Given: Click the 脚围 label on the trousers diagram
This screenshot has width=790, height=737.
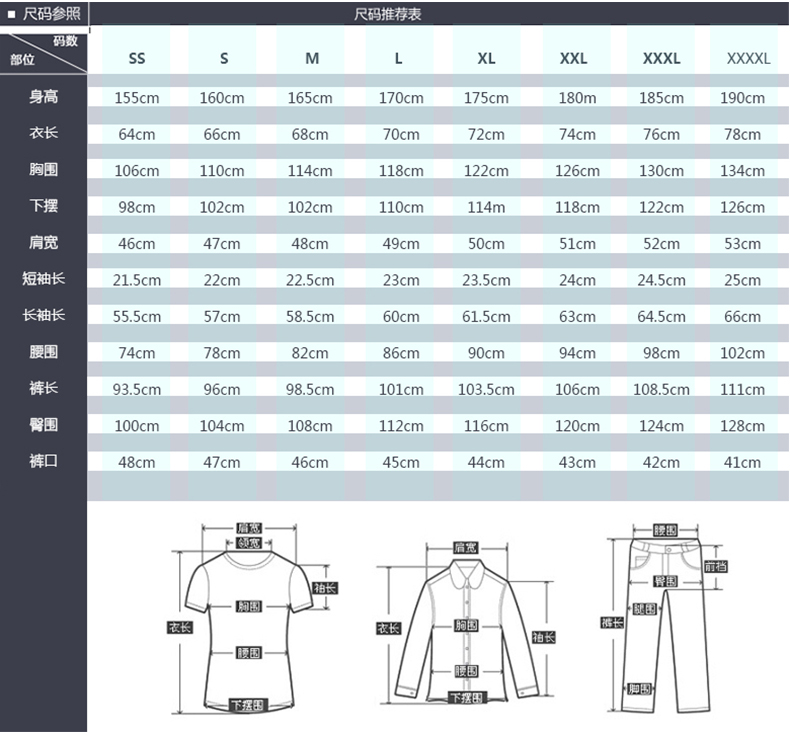Looking at the screenshot, I should (640, 688).
